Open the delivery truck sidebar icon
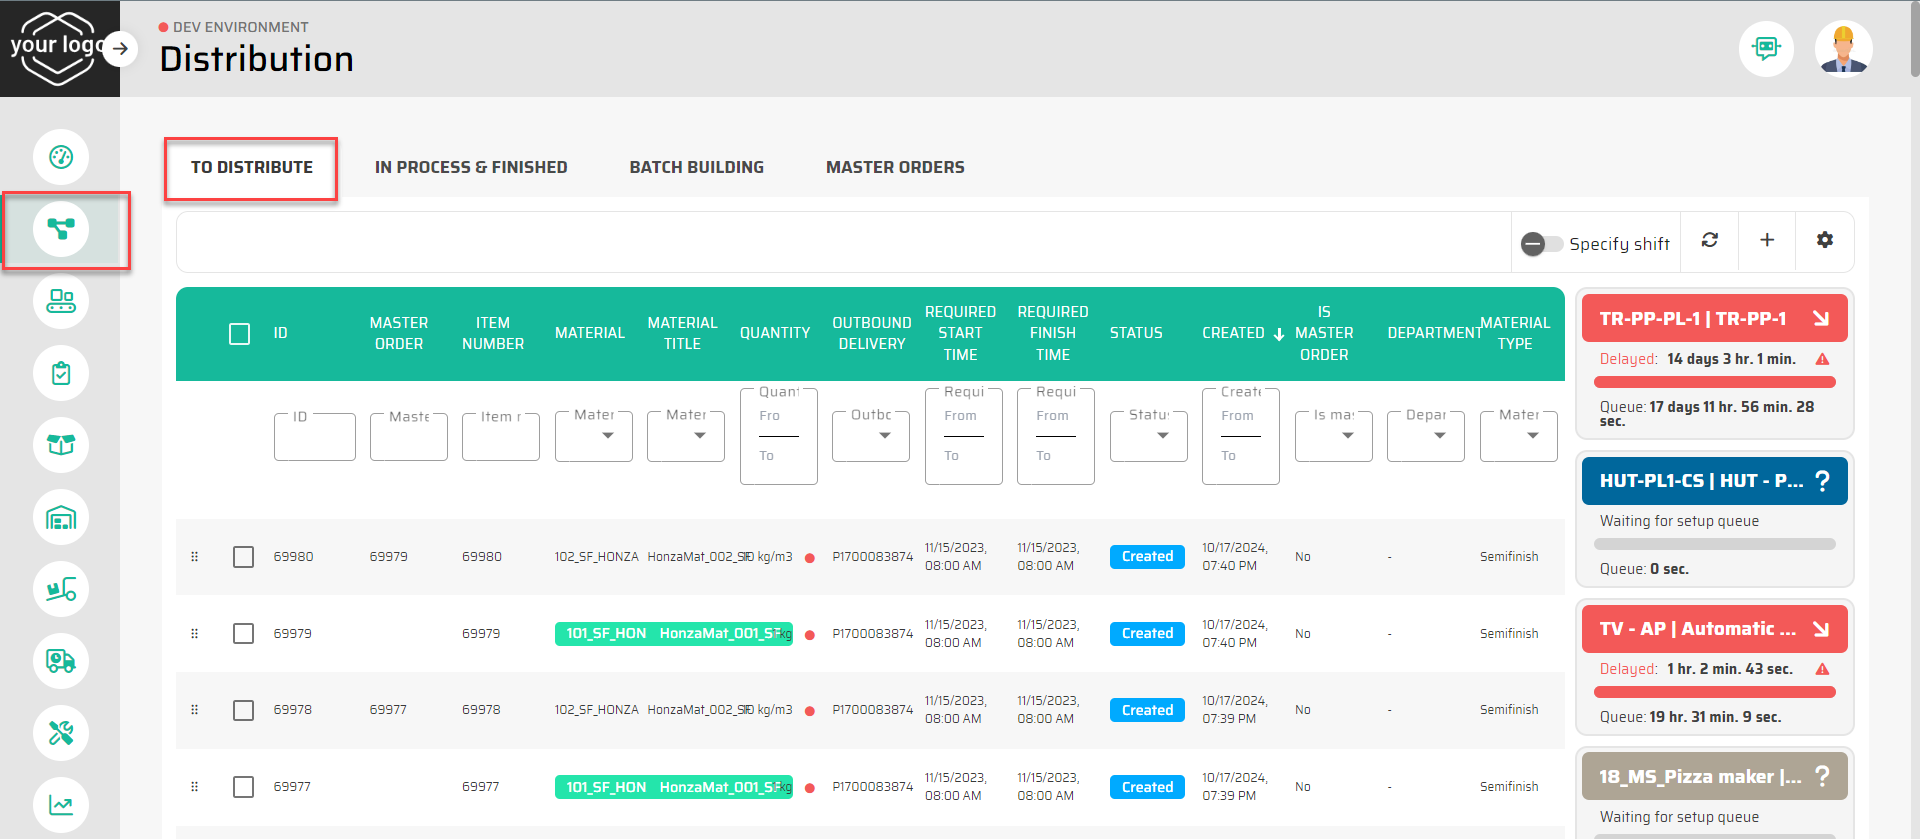1920x839 pixels. (61, 661)
